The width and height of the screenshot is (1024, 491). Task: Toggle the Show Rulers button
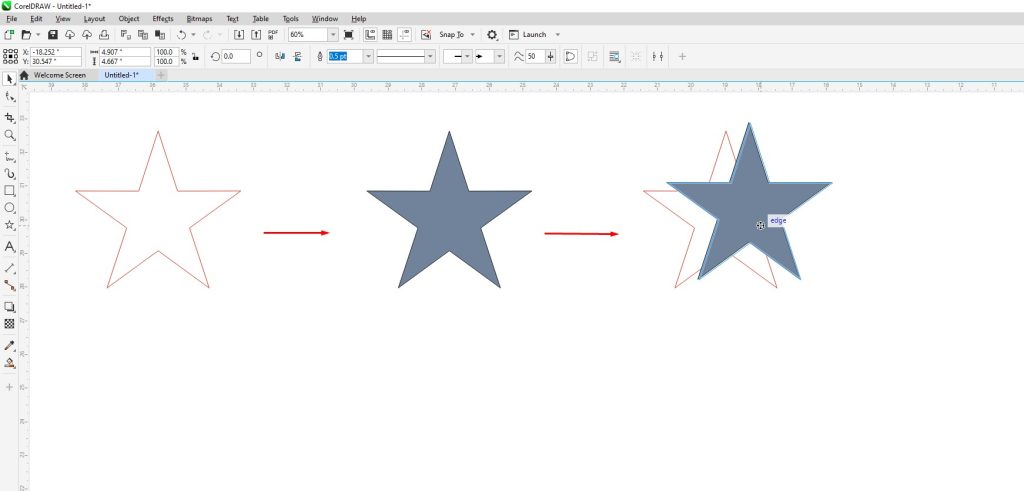coord(370,35)
